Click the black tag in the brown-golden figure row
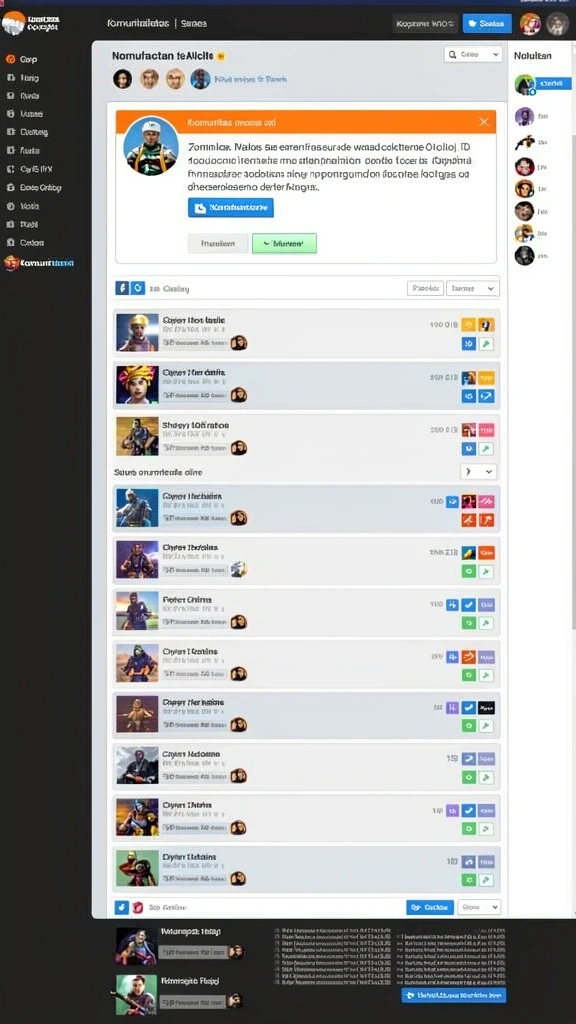 tap(487, 707)
